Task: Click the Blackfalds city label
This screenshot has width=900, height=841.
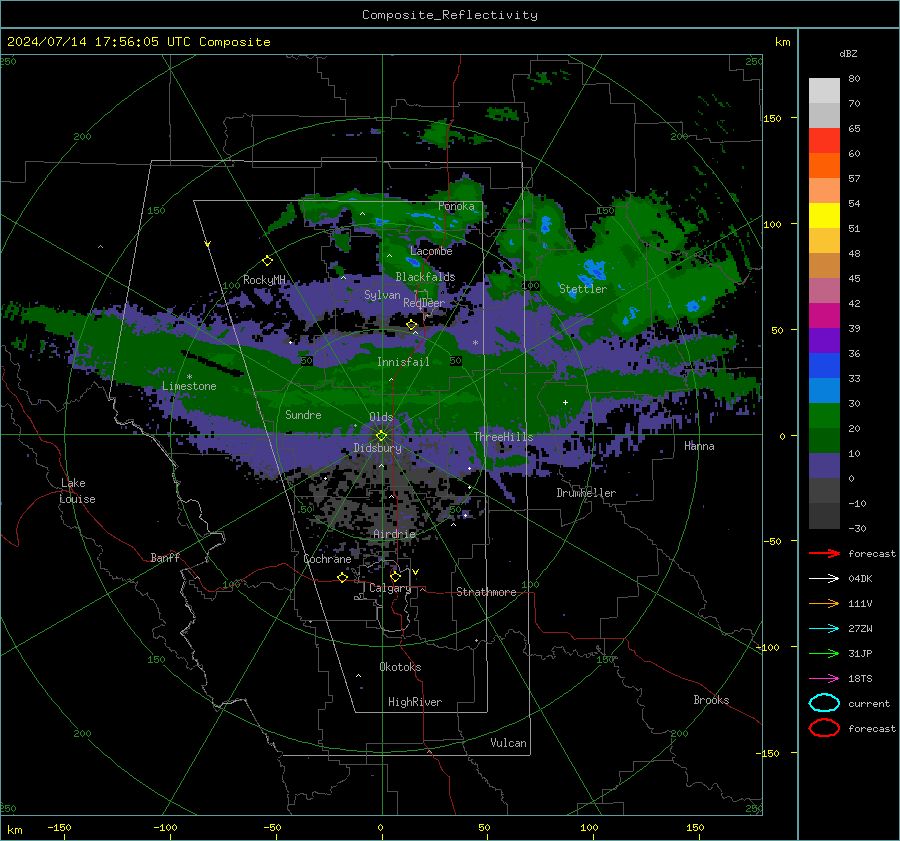Action: pos(425,277)
